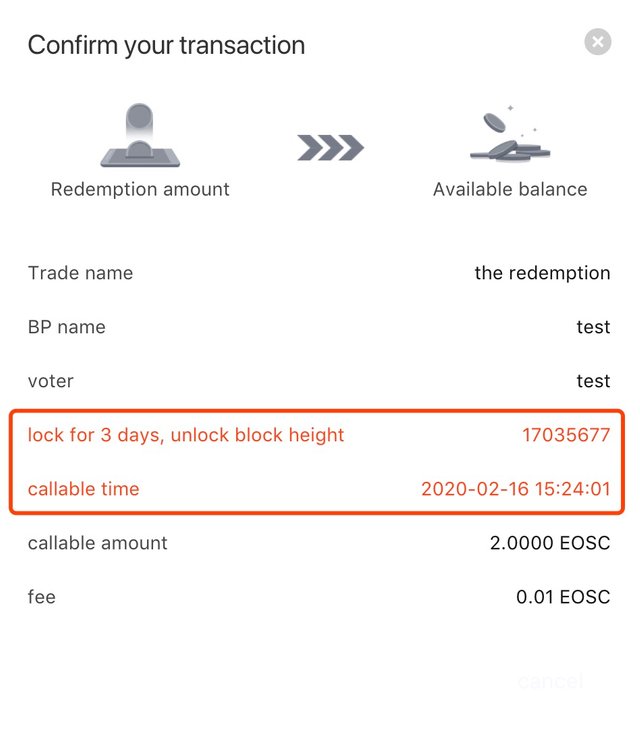
Task: Select the Redemption amount label
Action: (x=140, y=189)
